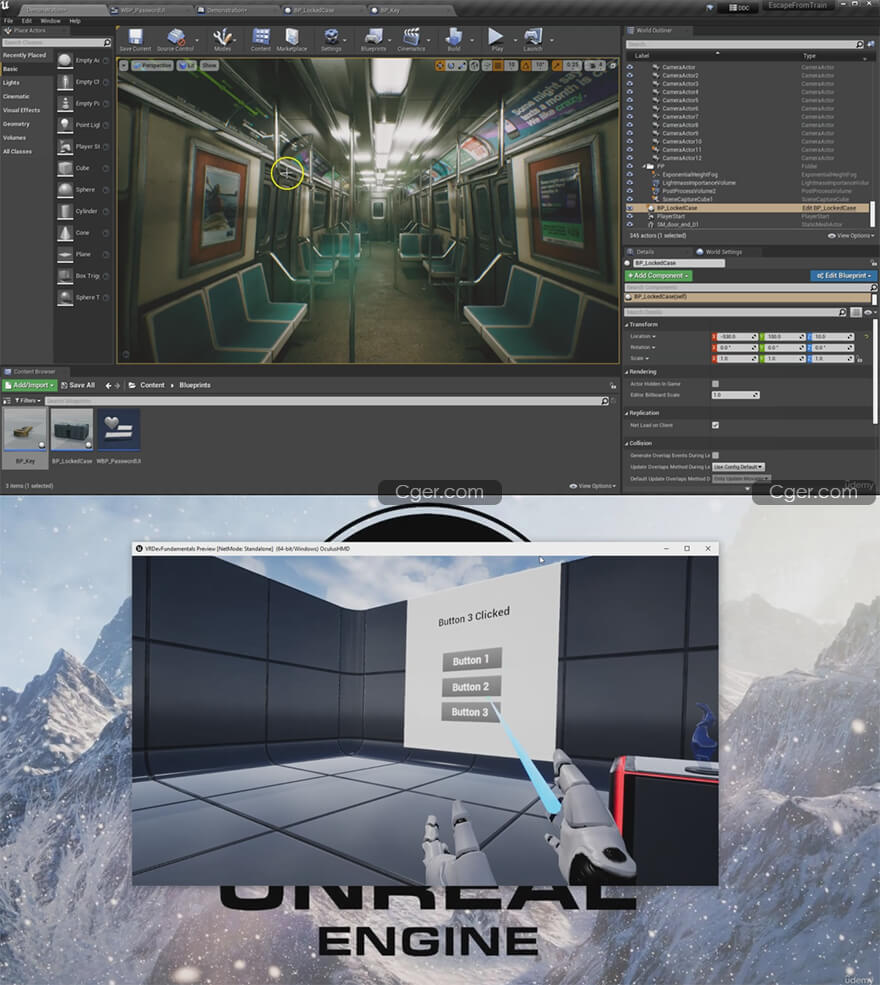
Task: Click Button 2 in VR preview
Action: point(471,687)
